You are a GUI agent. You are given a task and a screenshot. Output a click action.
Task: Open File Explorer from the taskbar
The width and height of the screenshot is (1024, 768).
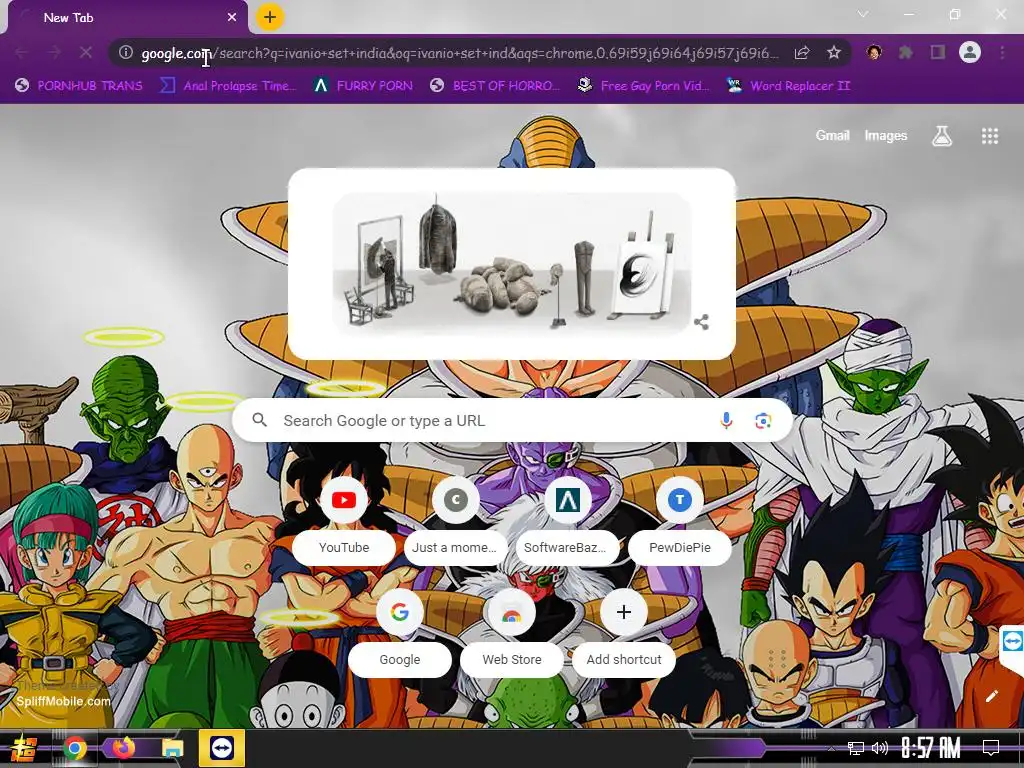[173, 748]
